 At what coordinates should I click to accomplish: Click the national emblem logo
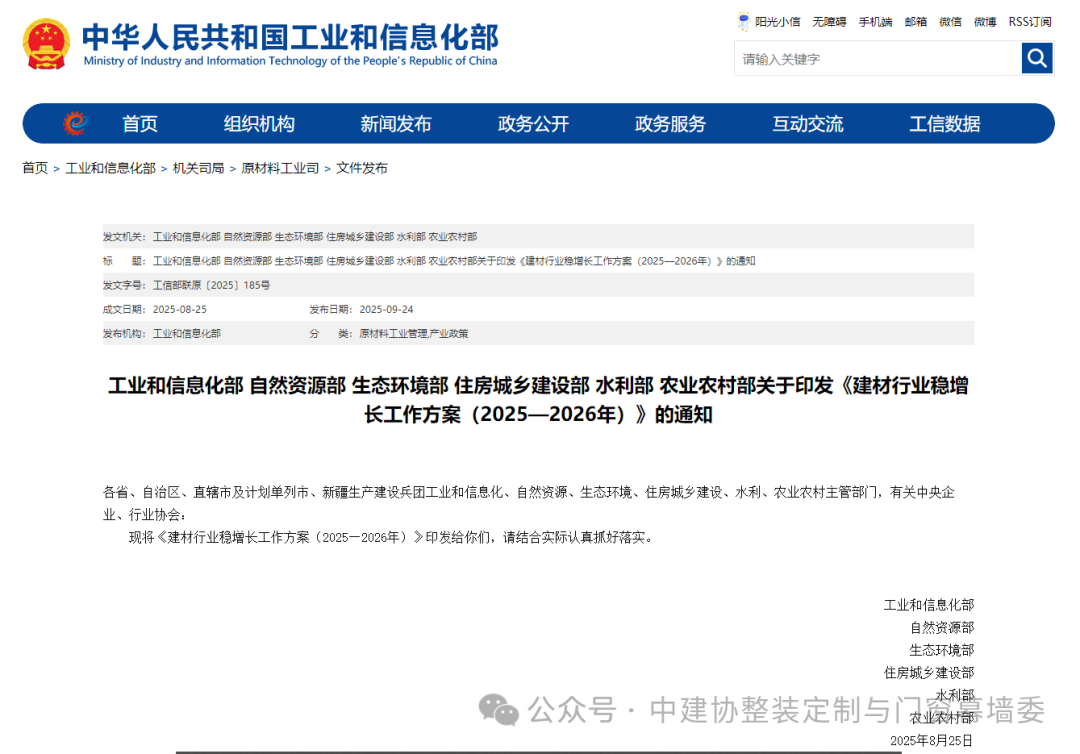coord(46,44)
